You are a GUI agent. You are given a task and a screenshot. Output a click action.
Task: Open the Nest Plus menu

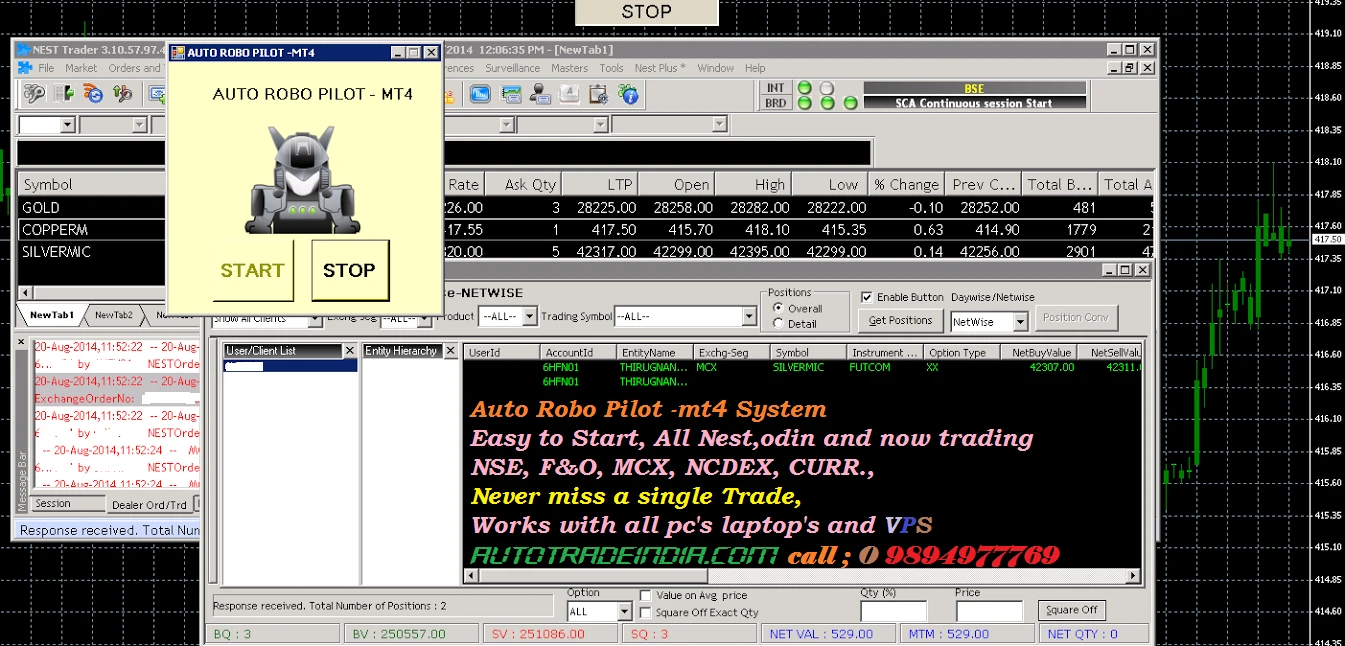point(660,68)
